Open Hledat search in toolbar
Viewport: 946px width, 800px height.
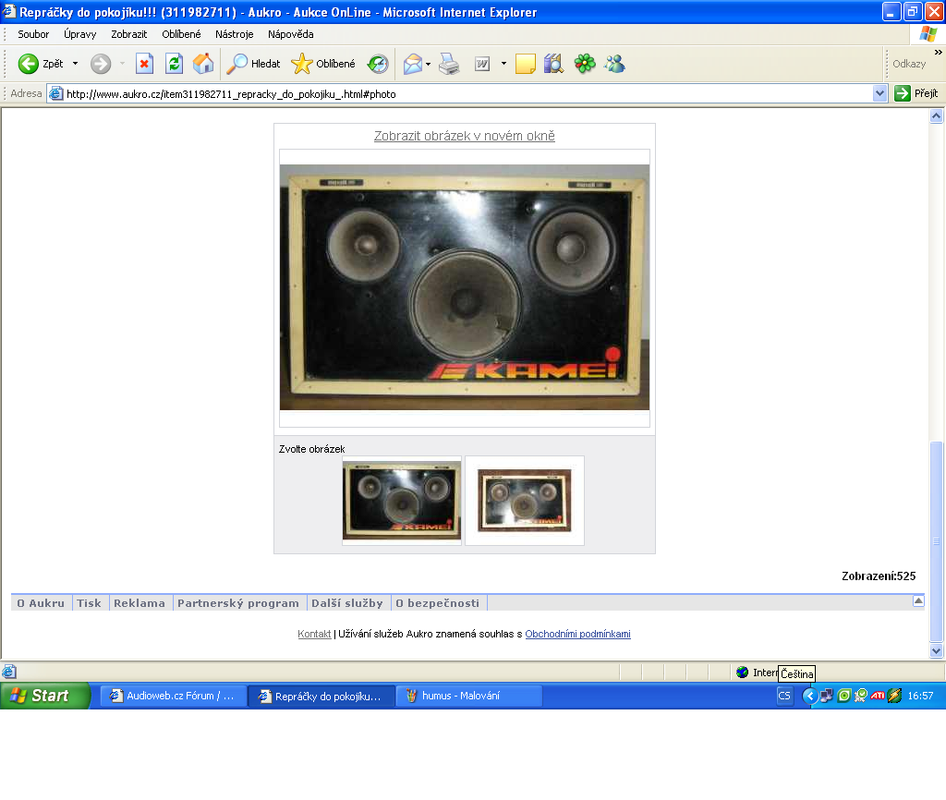click(253, 64)
